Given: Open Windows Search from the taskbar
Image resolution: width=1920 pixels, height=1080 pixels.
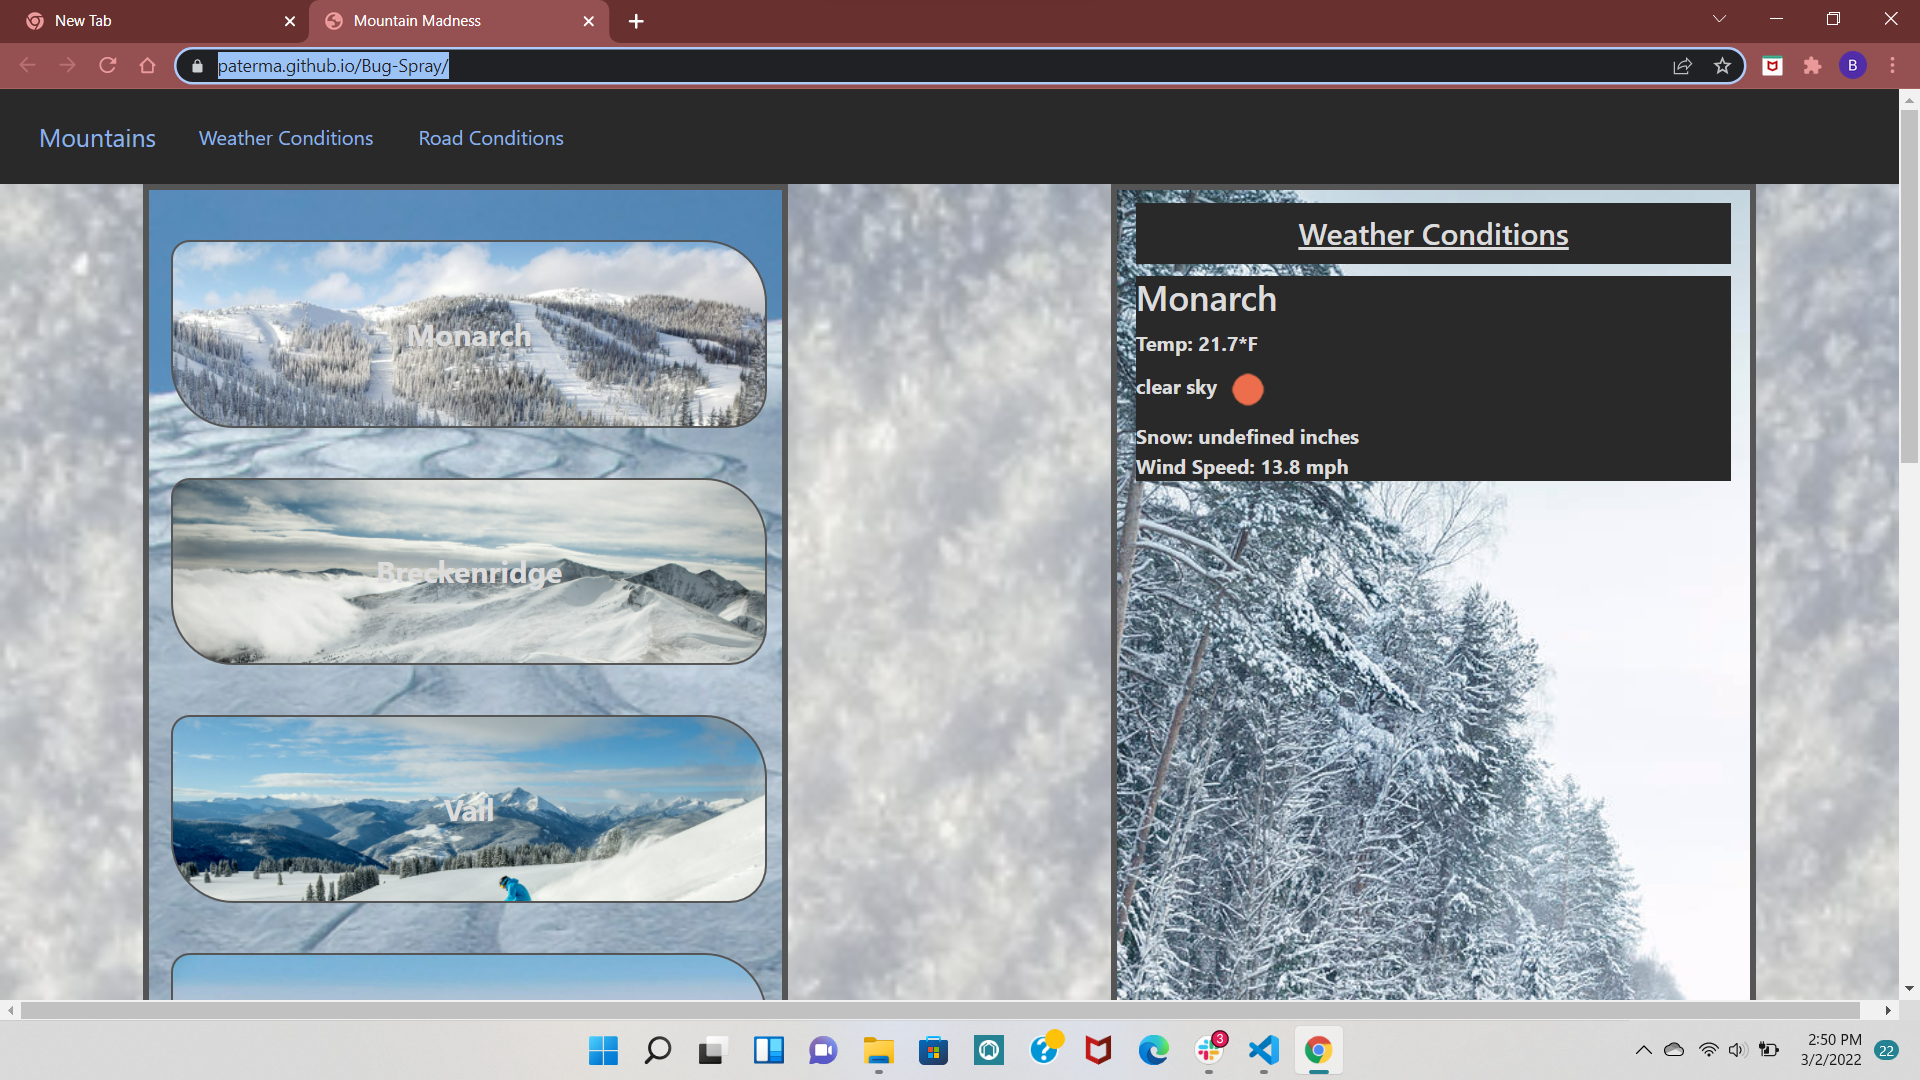Looking at the screenshot, I should pyautogui.click(x=658, y=1050).
